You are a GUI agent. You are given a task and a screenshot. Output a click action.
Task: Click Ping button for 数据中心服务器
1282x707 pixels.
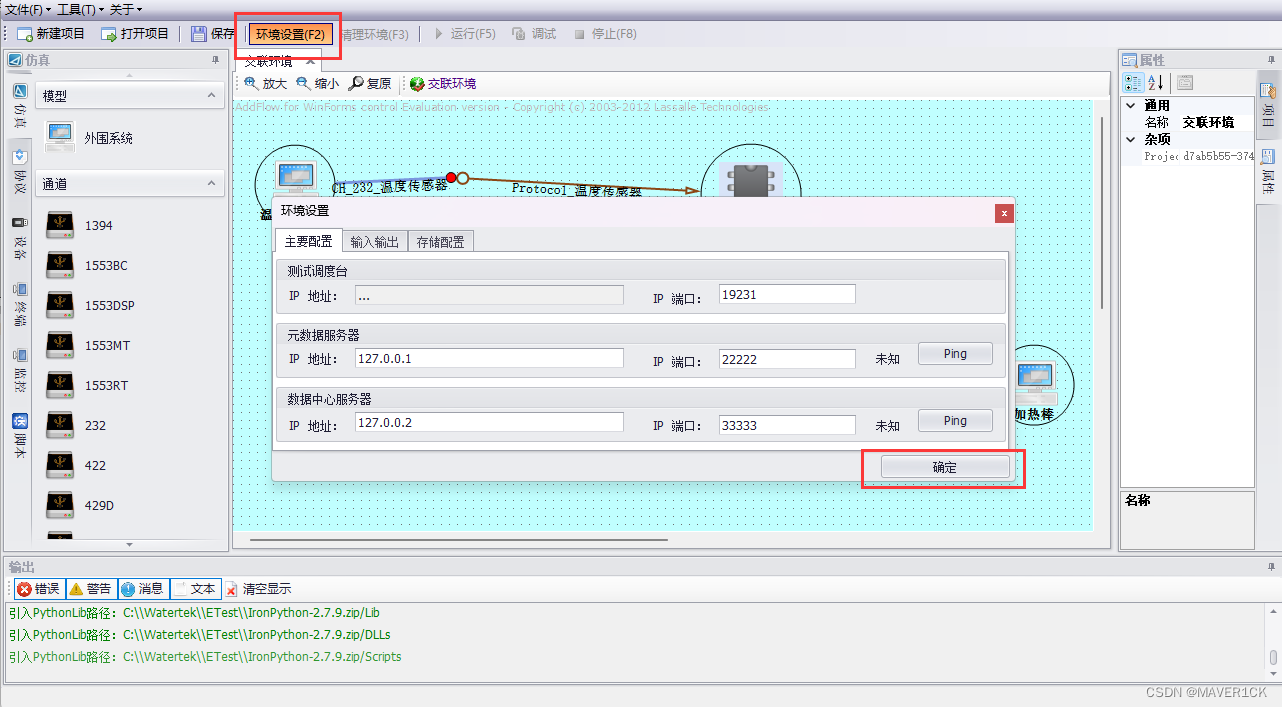(x=955, y=421)
